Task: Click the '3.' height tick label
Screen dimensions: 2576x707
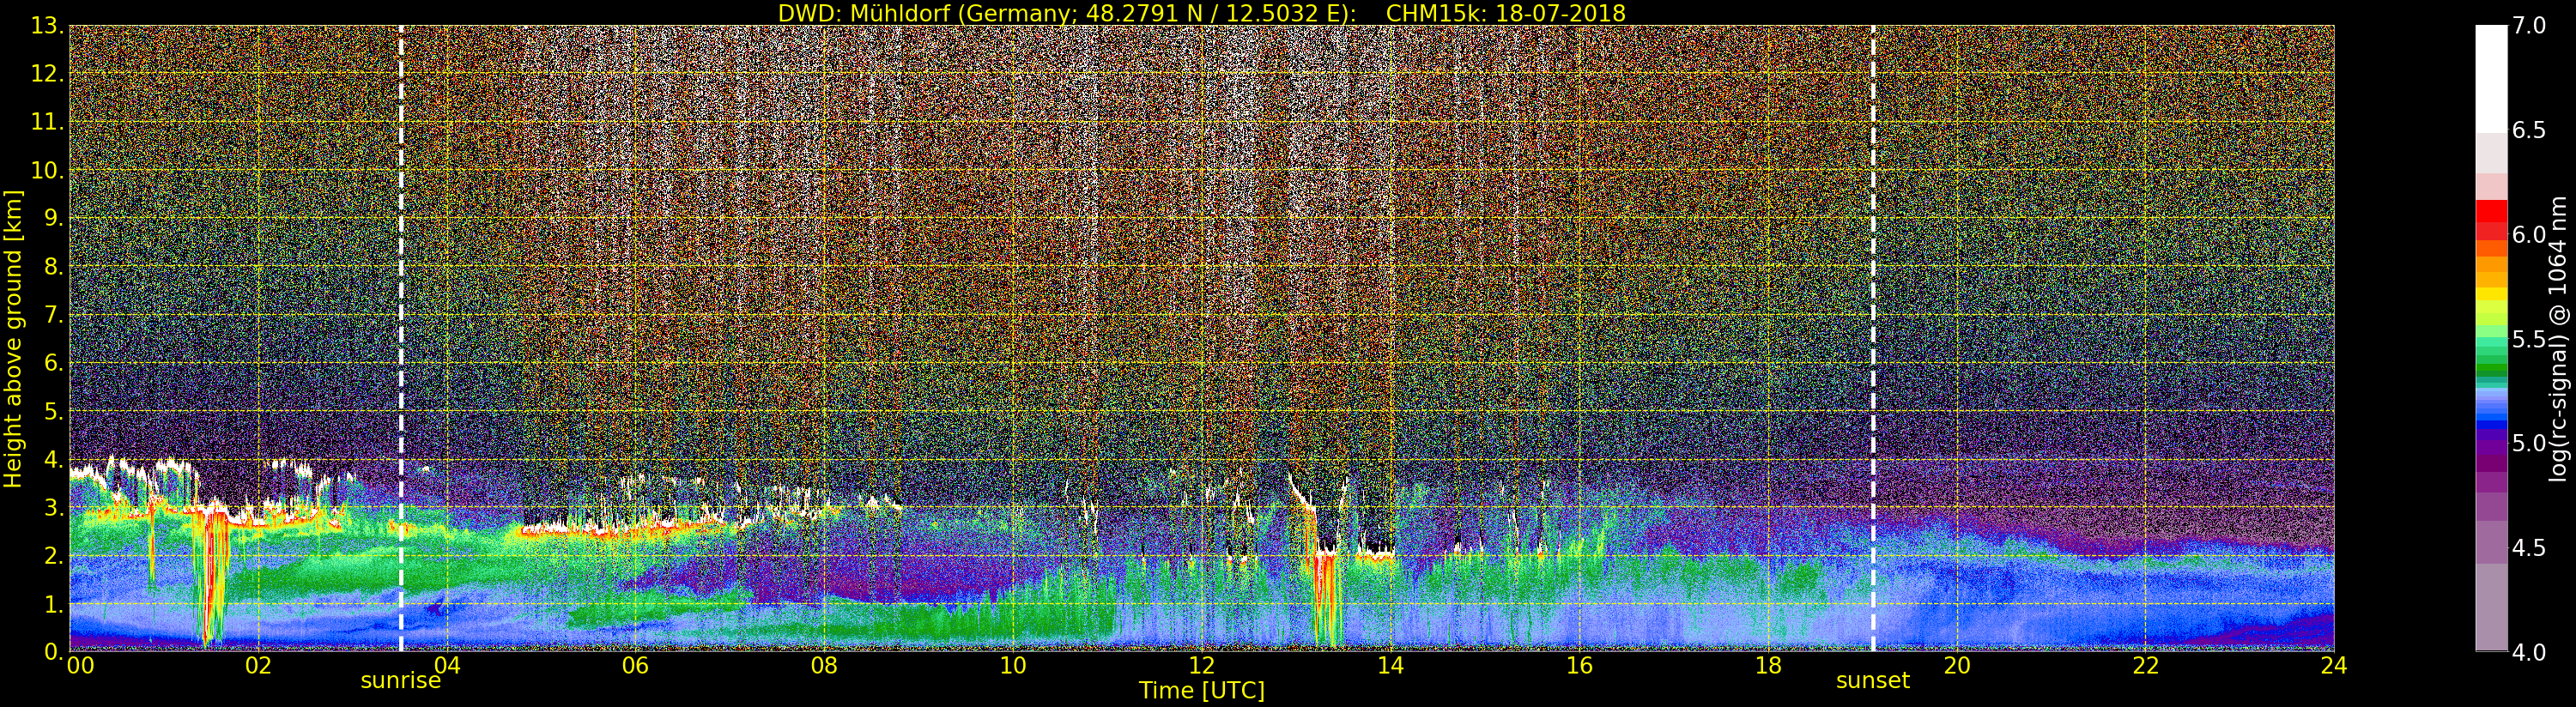Action: point(53,507)
